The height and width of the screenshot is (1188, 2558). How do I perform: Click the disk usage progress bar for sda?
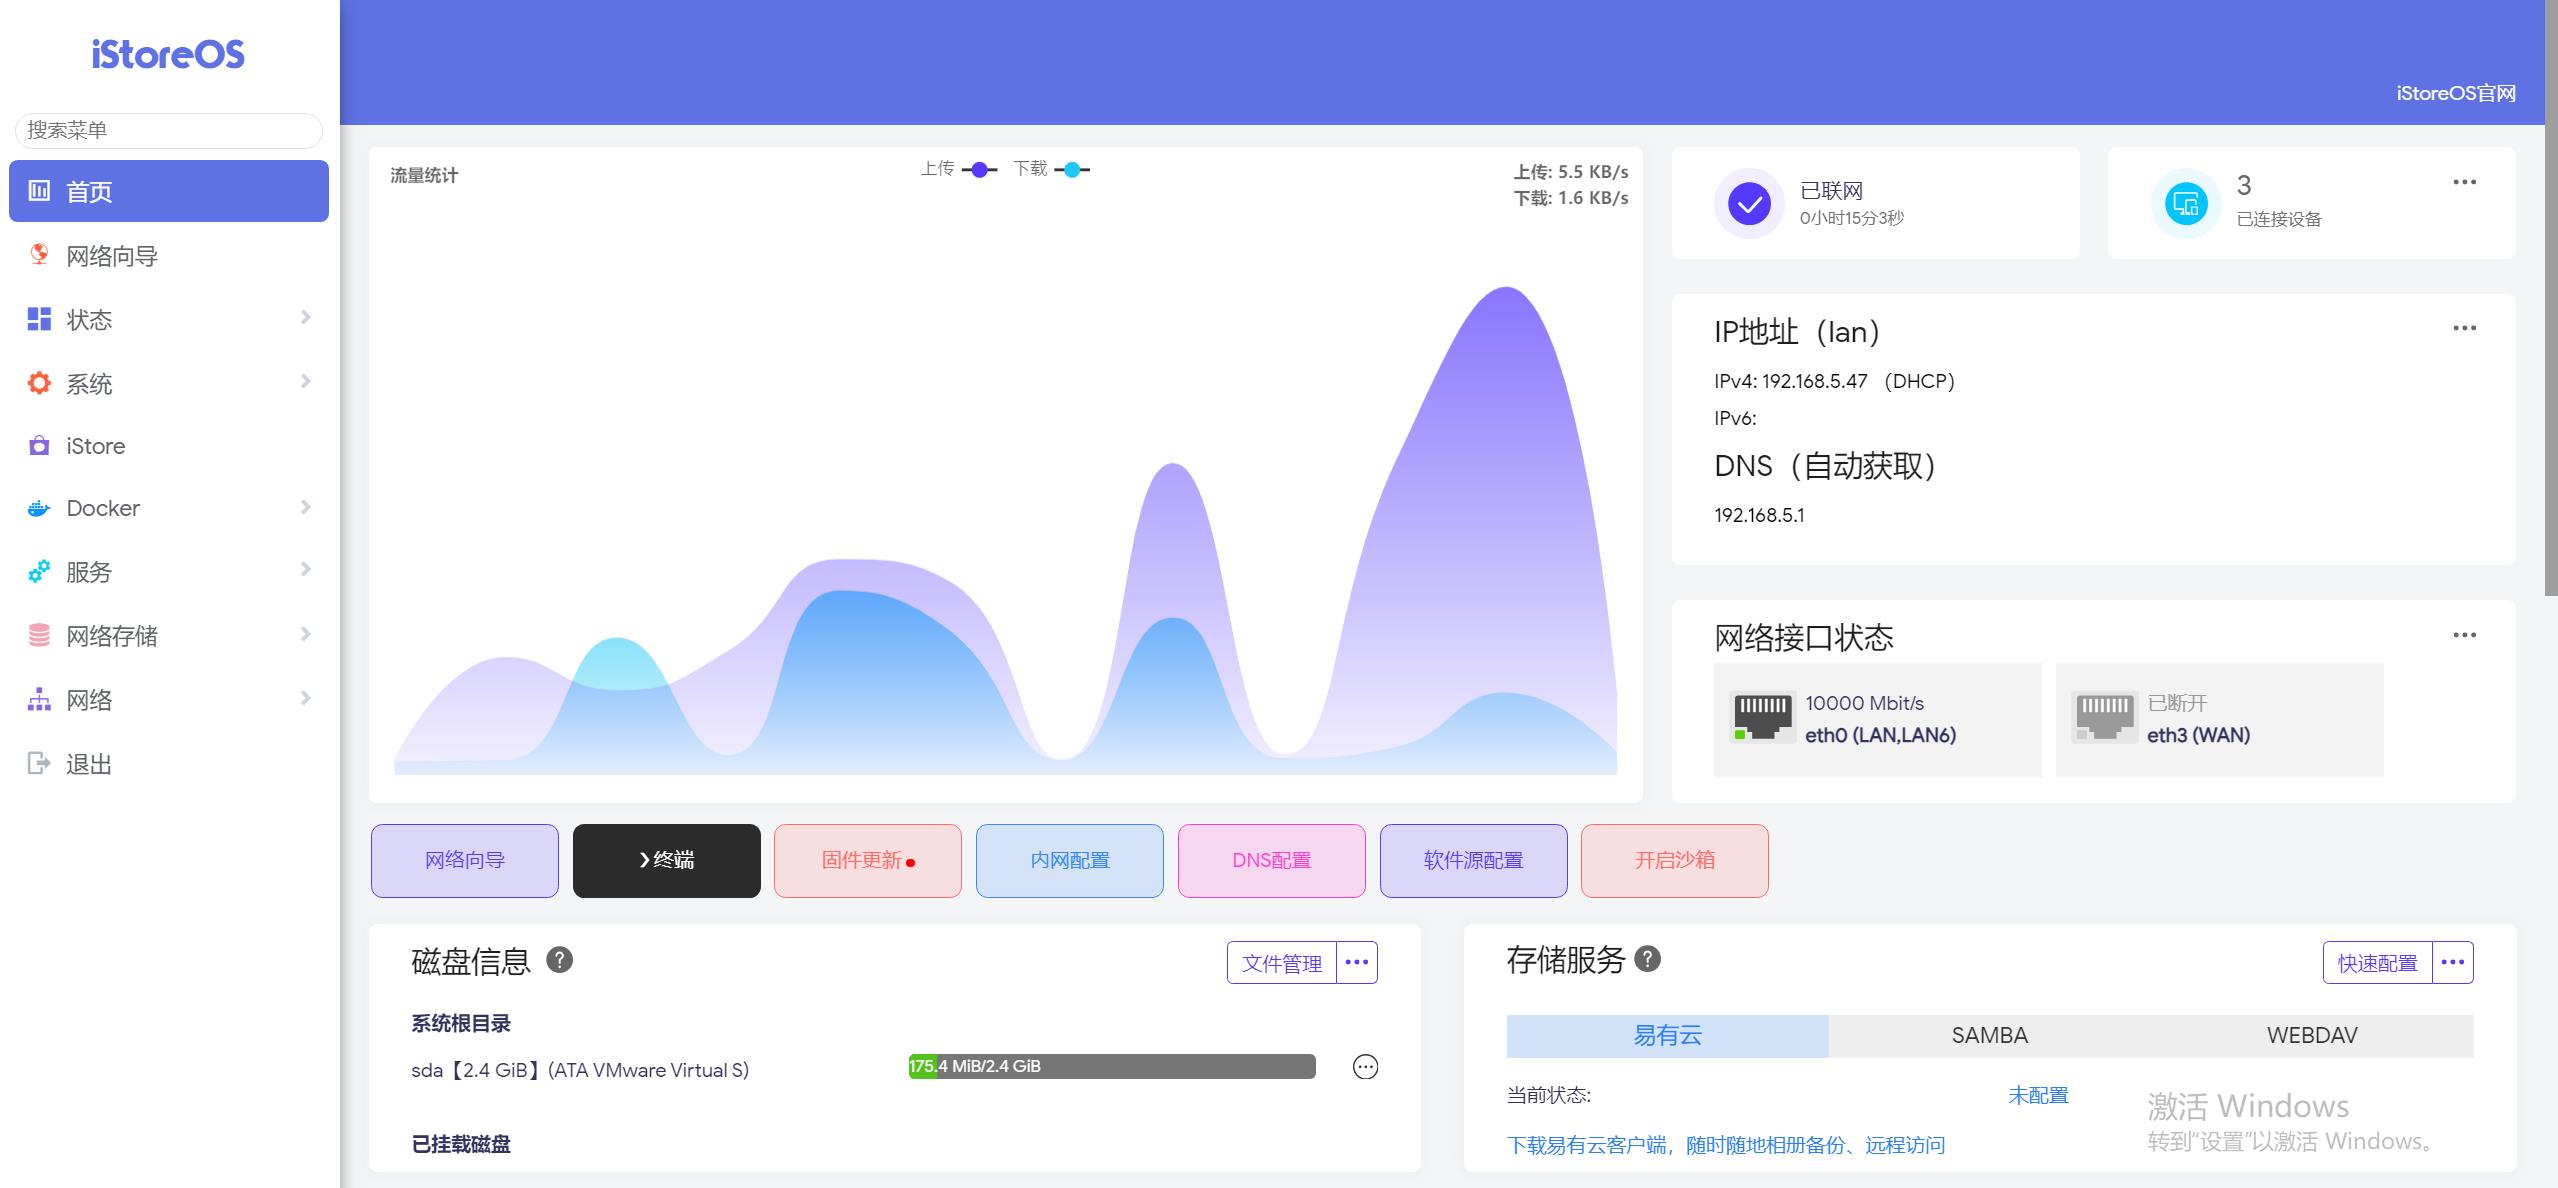1112,1066
